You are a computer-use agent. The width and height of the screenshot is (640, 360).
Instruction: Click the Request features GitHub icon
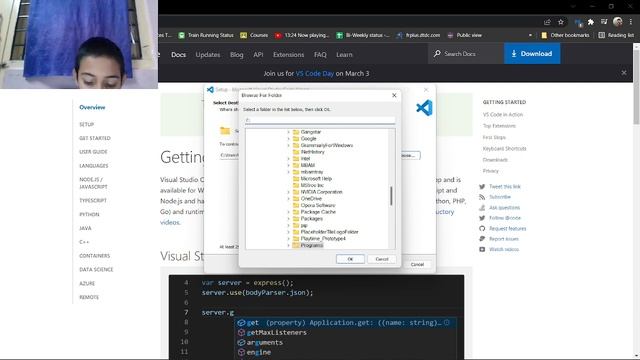click(x=482, y=229)
